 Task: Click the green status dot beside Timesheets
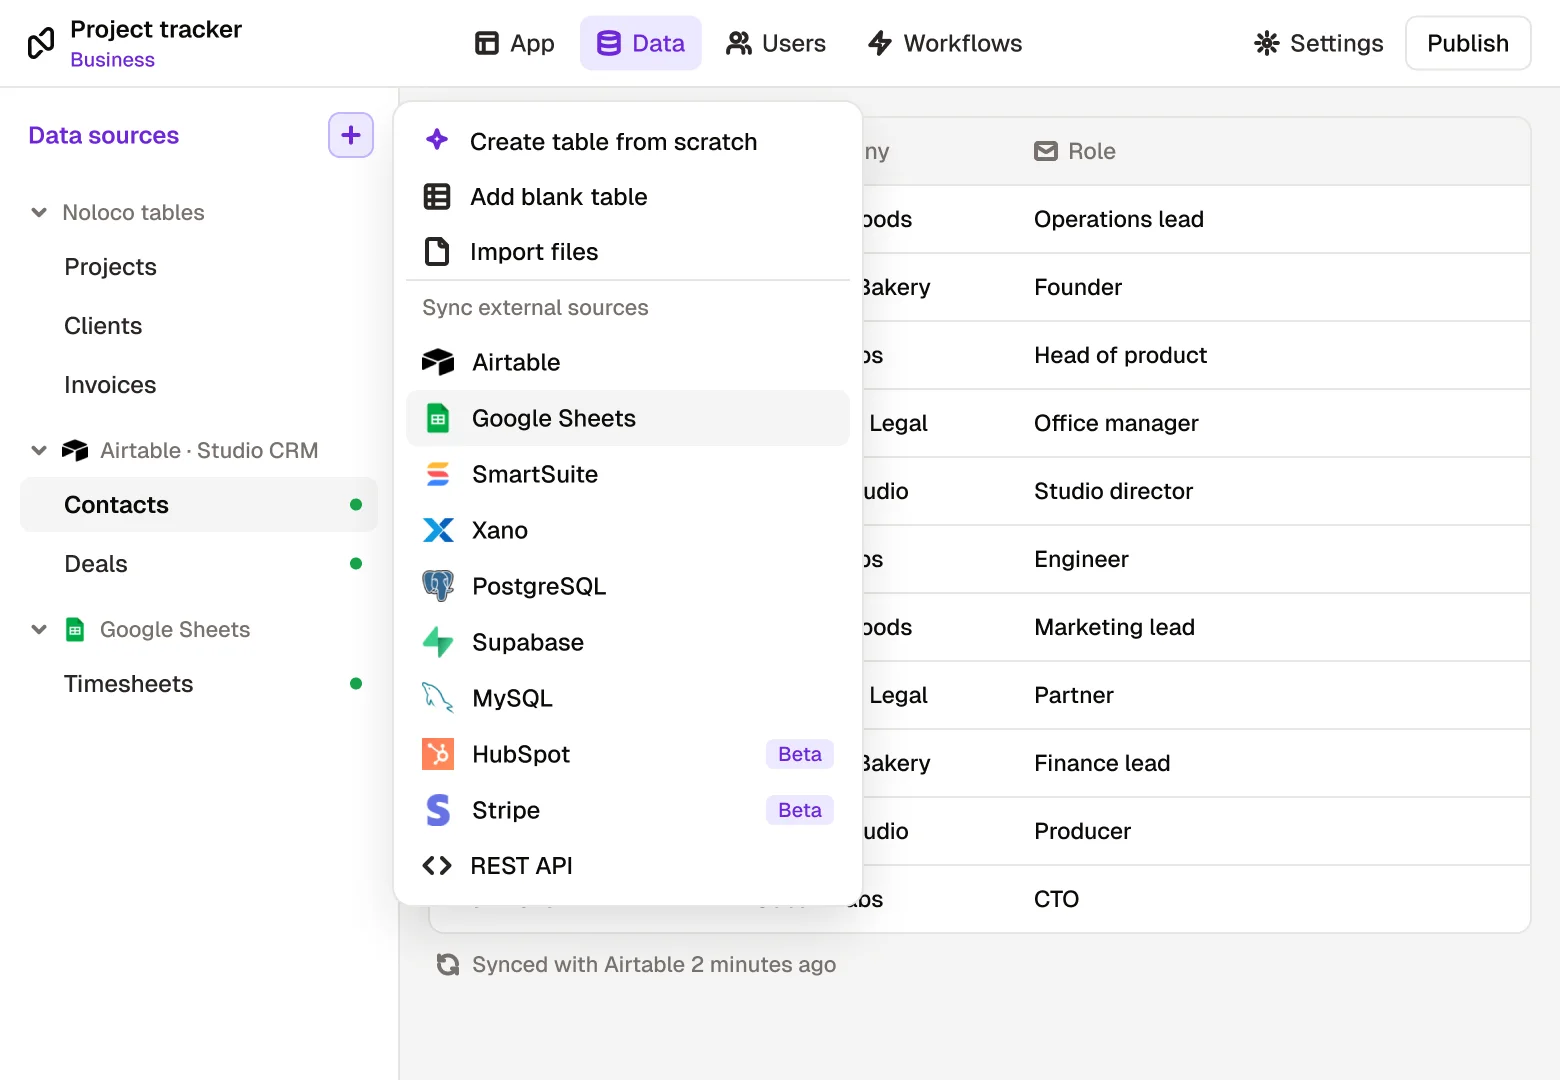356,683
